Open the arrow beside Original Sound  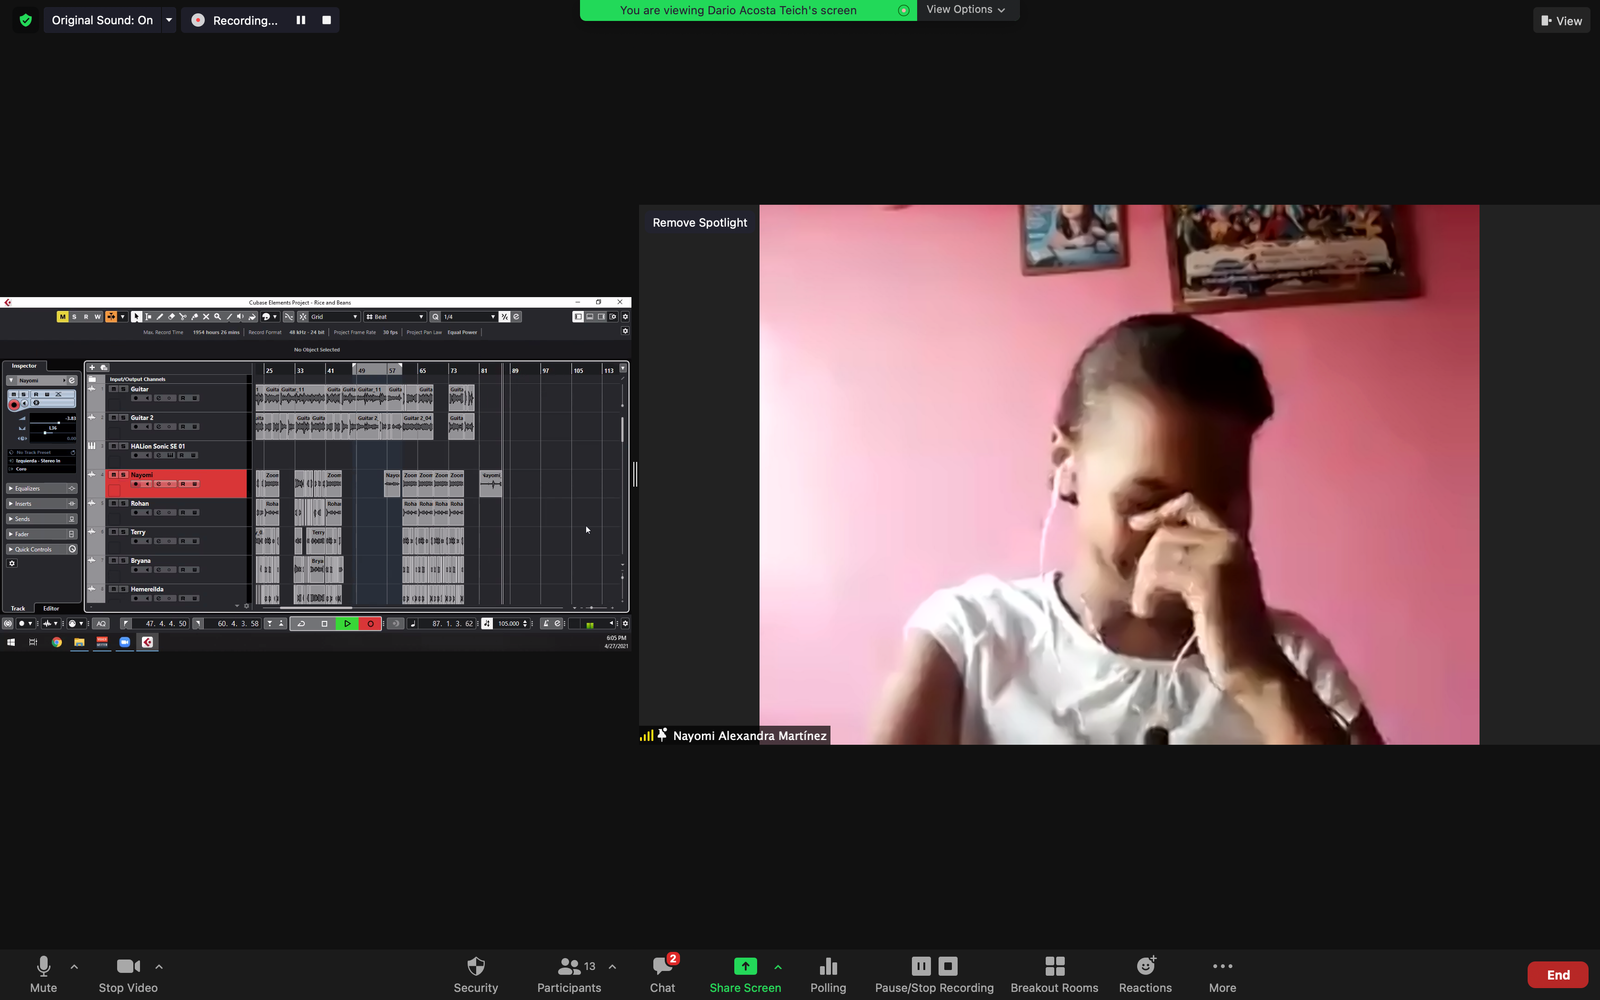click(169, 20)
